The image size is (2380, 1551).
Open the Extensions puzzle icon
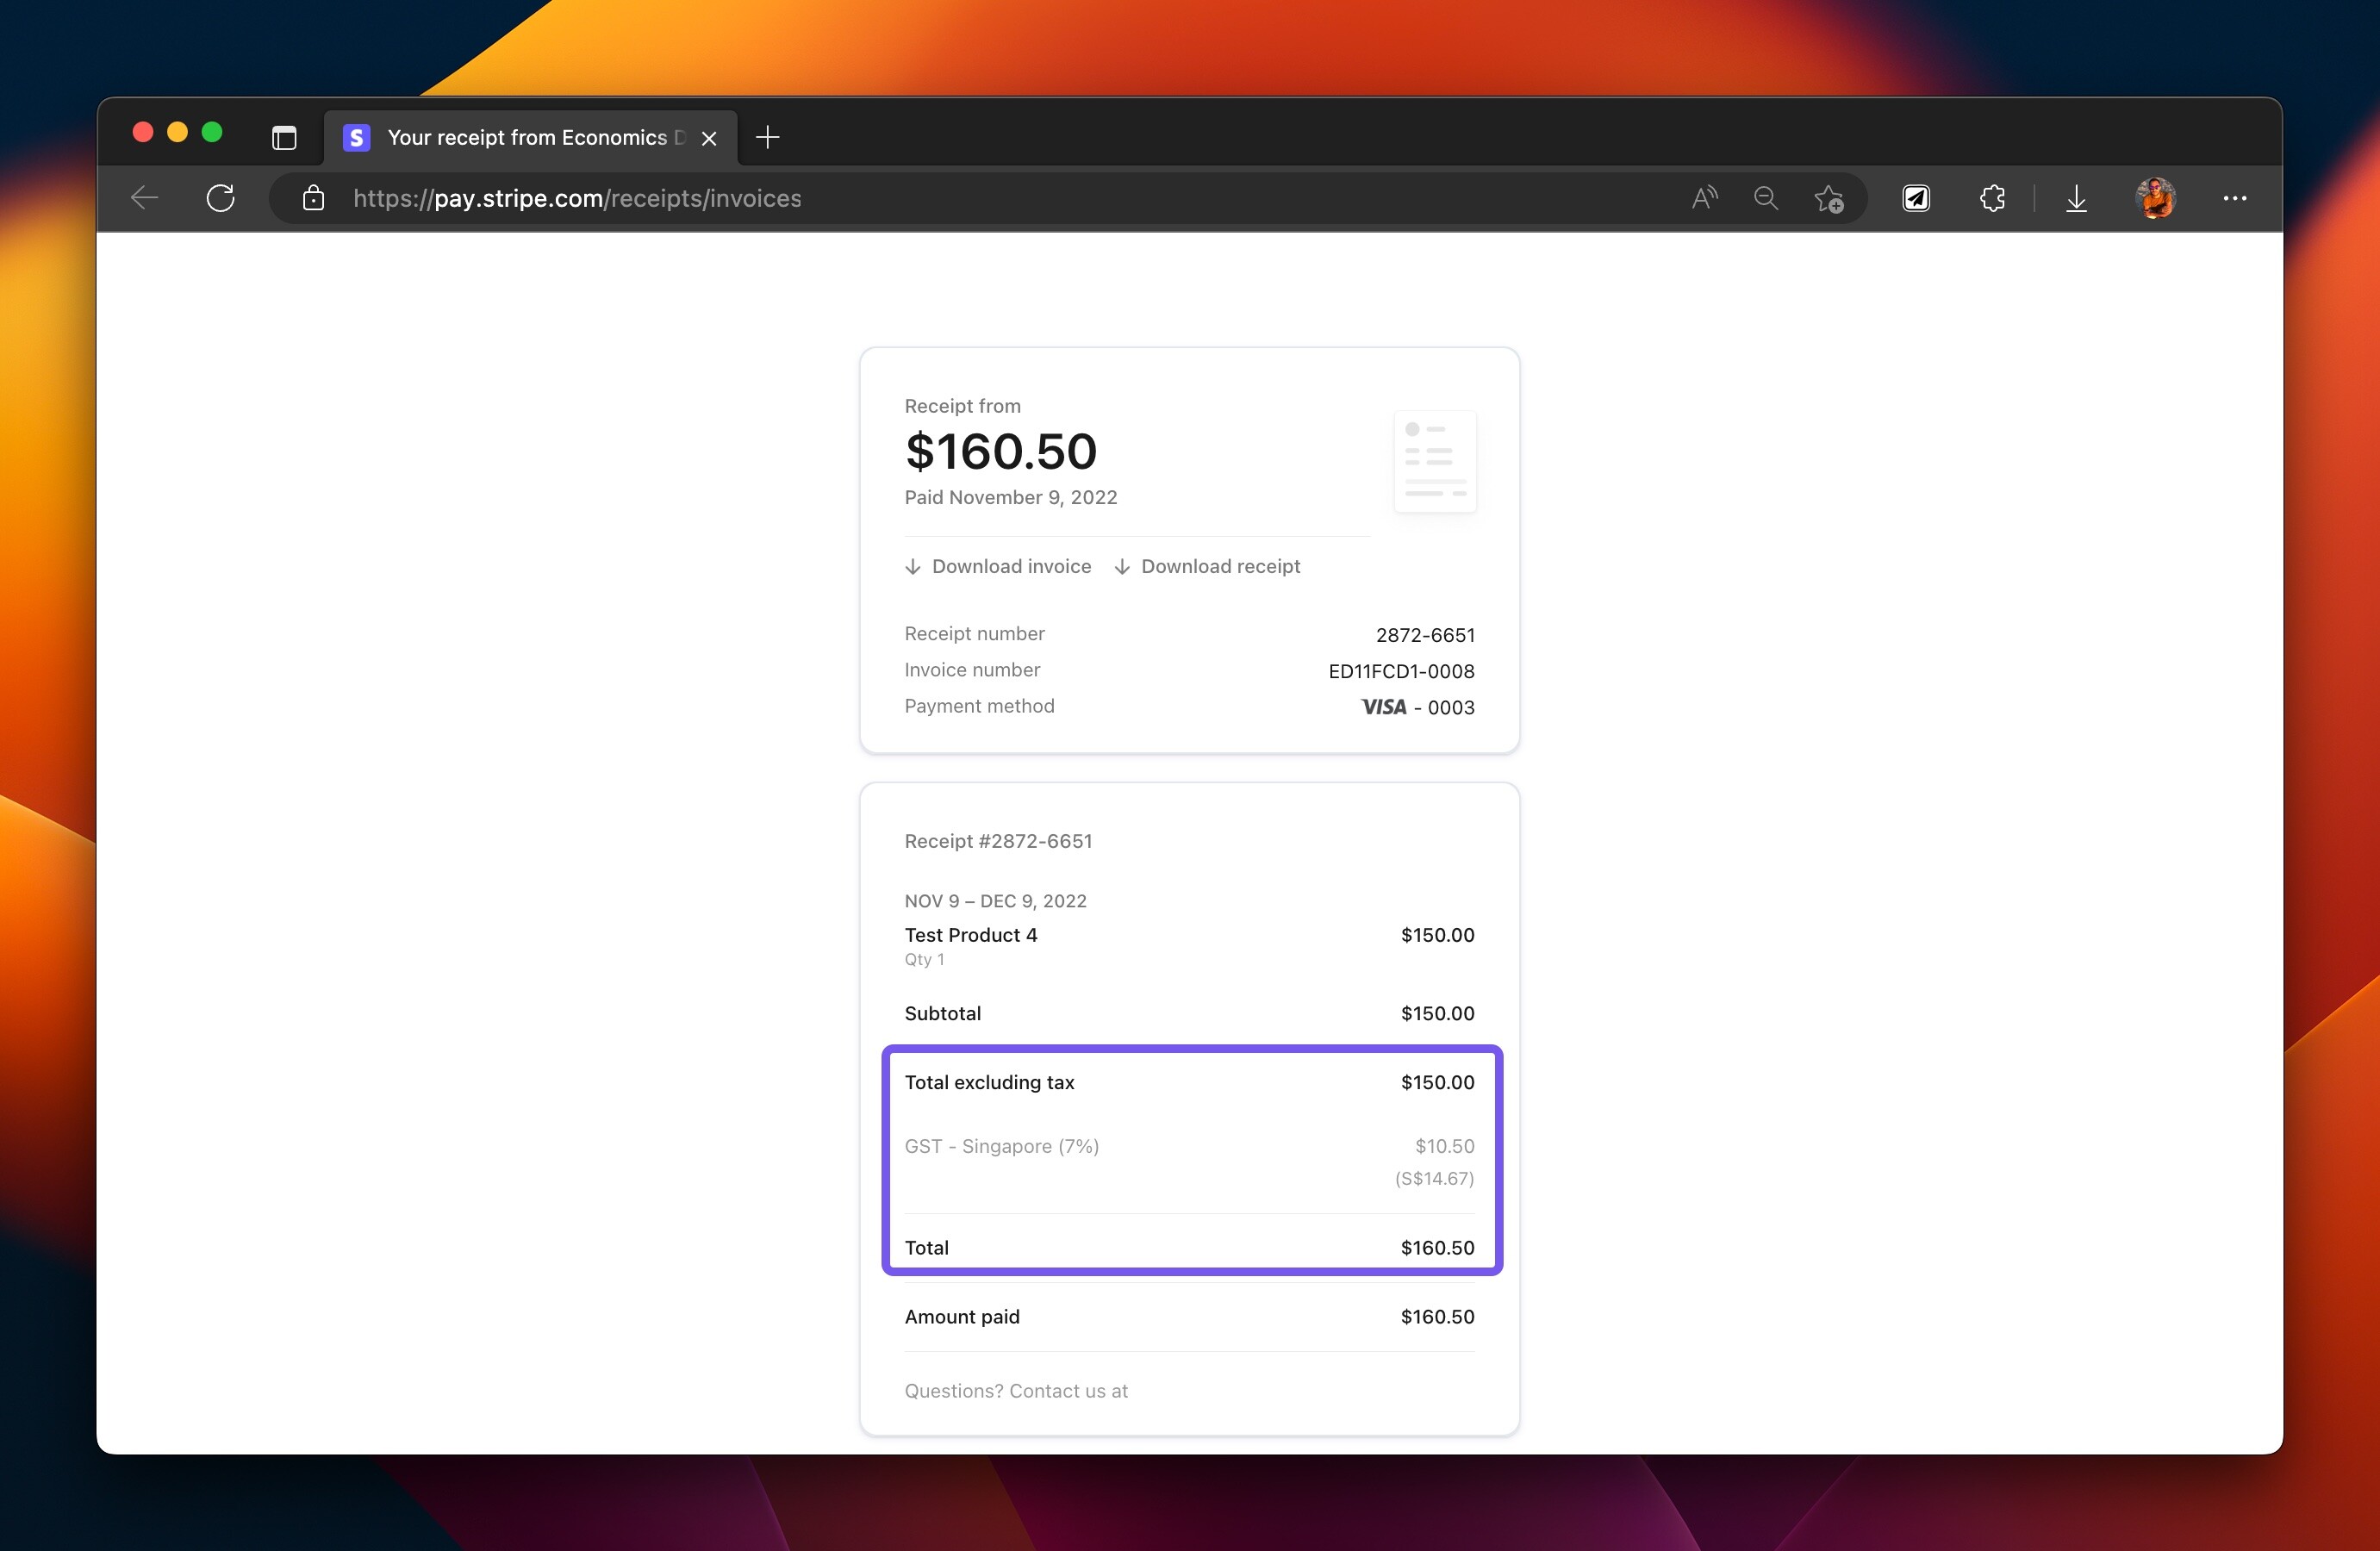1992,198
